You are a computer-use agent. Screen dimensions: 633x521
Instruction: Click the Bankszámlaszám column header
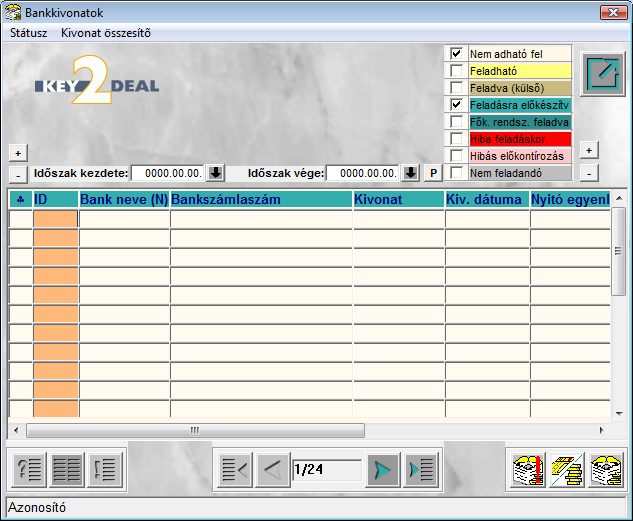(261, 199)
